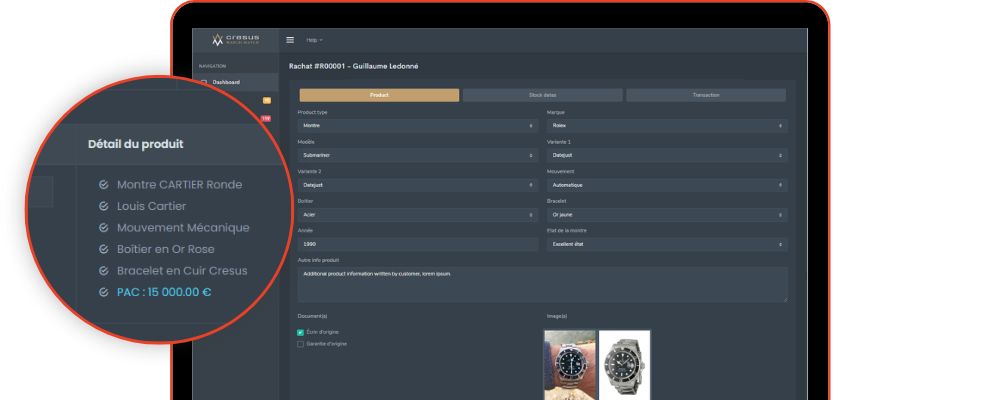Open the Help dropdown menu
The image size is (1000, 400).
click(x=314, y=40)
